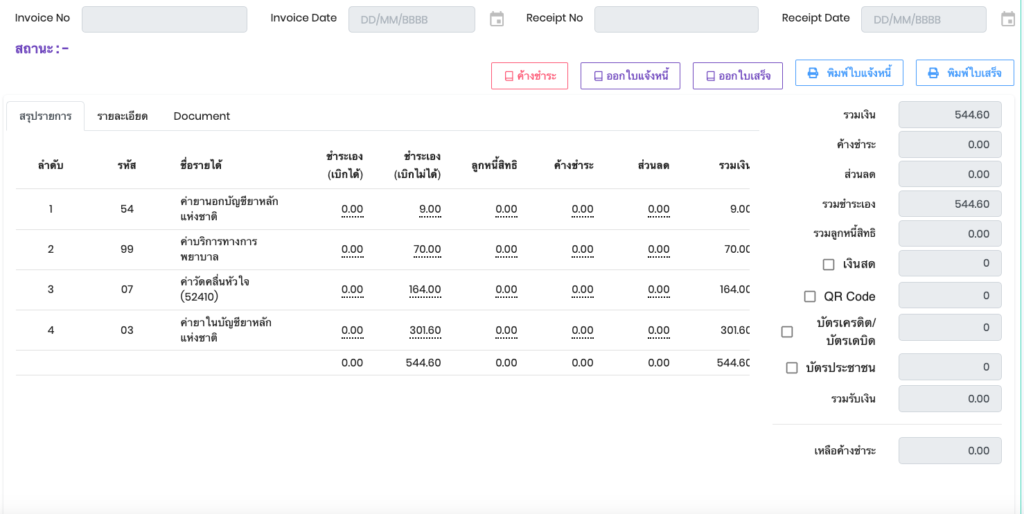The image size is (1024, 514).
Task: Click the Invoice Date field
Action: 411,19
